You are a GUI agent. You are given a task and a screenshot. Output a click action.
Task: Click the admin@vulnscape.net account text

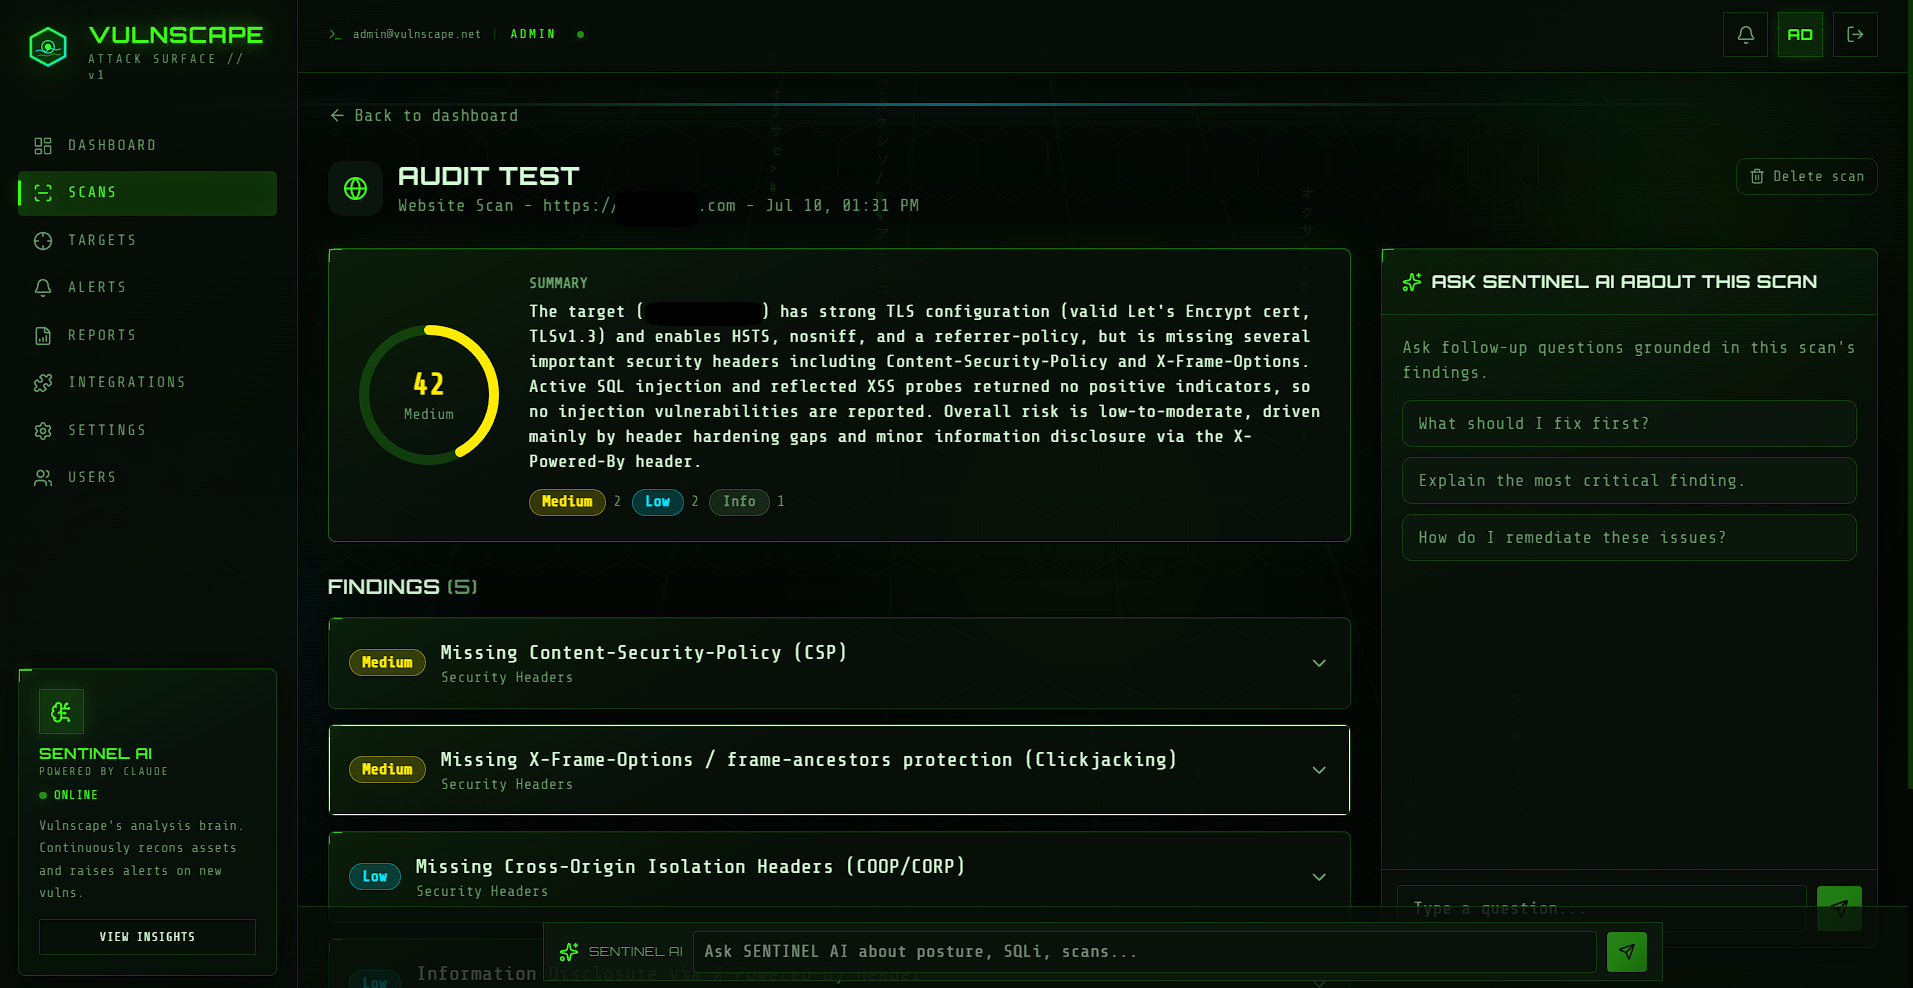click(x=416, y=34)
